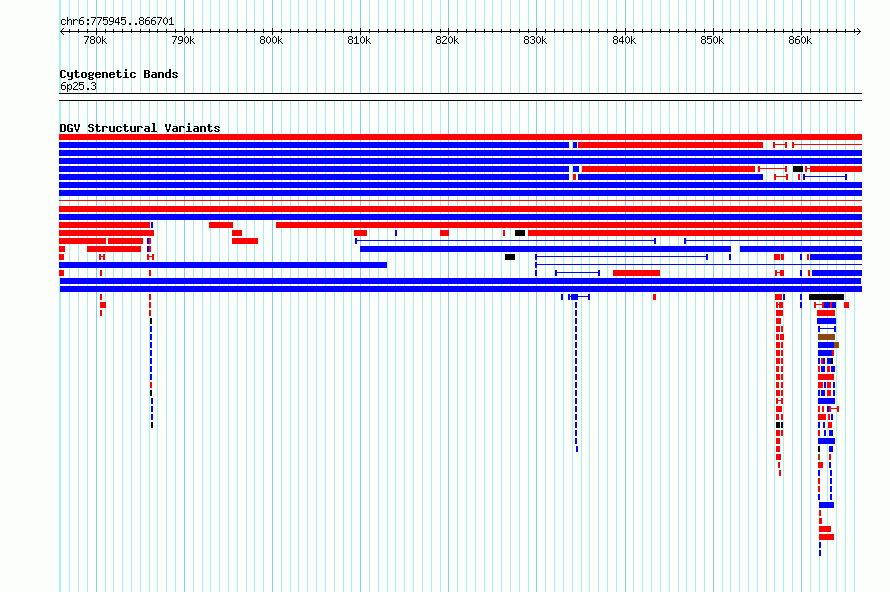This screenshot has width=890, height=592.
Task: Click the wide black variant bar right of 860k
Action: click(826, 297)
